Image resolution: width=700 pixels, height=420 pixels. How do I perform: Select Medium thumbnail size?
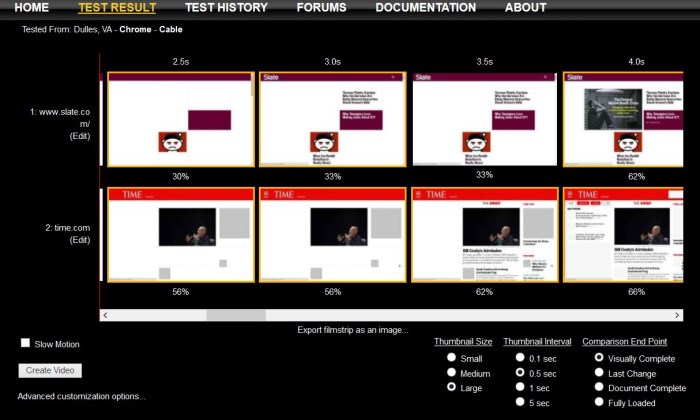pos(451,372)
